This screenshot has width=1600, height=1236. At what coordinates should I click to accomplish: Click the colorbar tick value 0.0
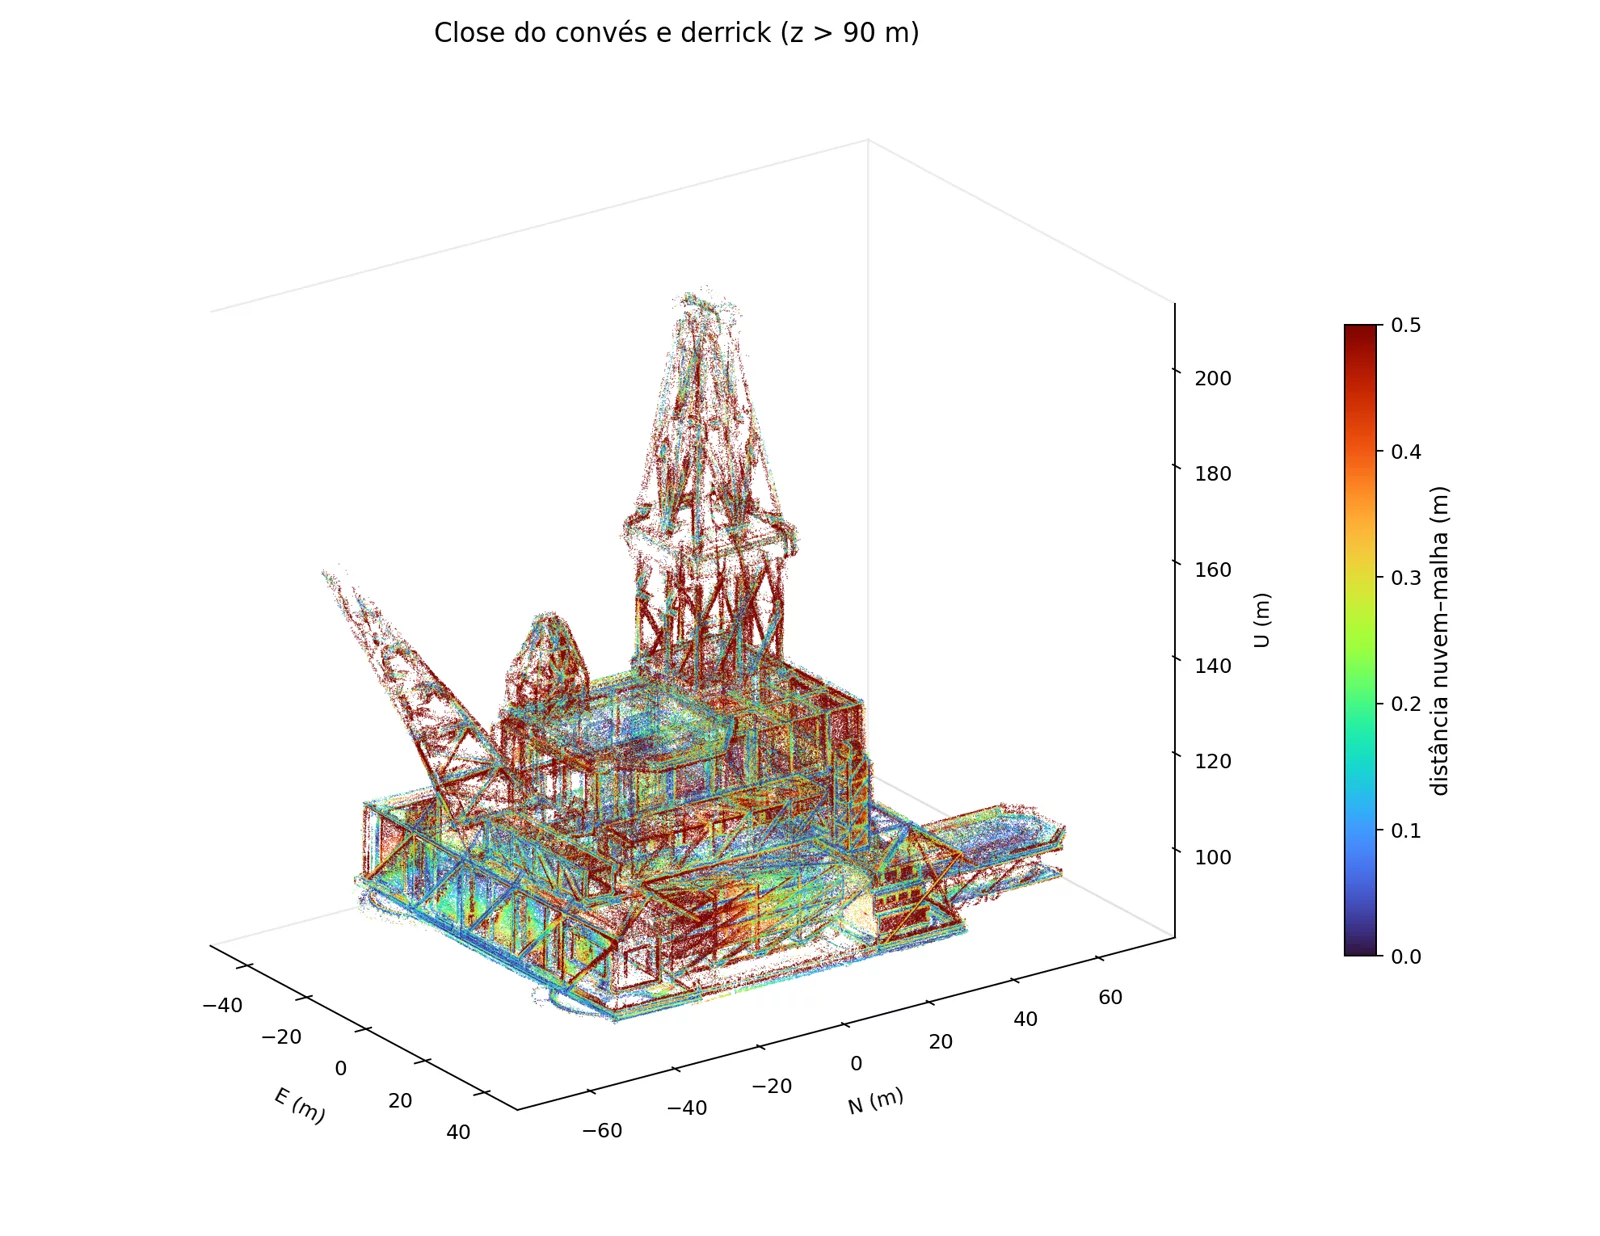[1405, 957]
